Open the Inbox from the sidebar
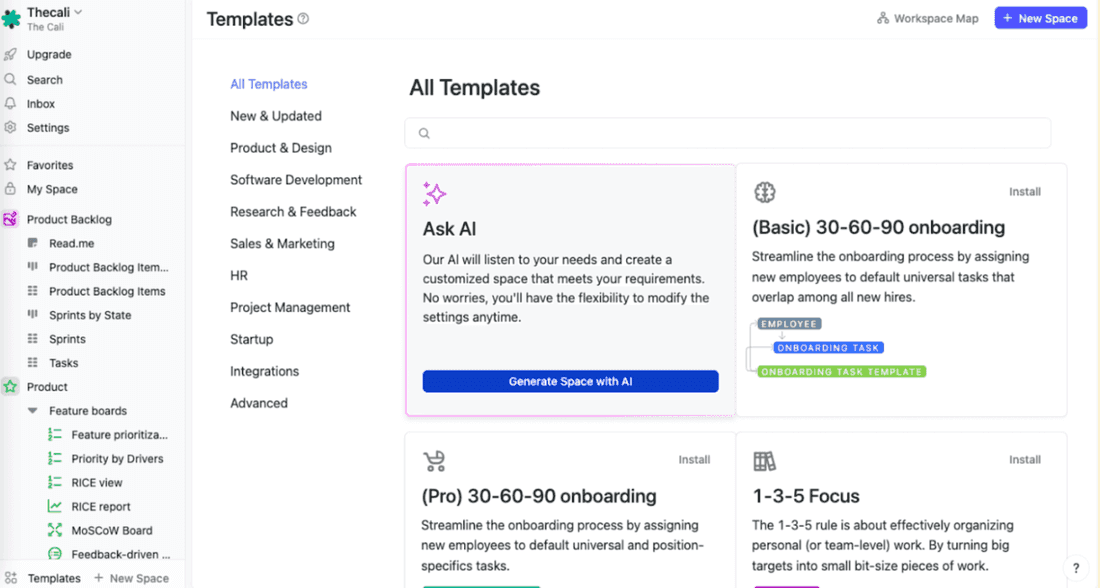Image resolution: width=1100 pixels, height=588 pixels. 40,103
